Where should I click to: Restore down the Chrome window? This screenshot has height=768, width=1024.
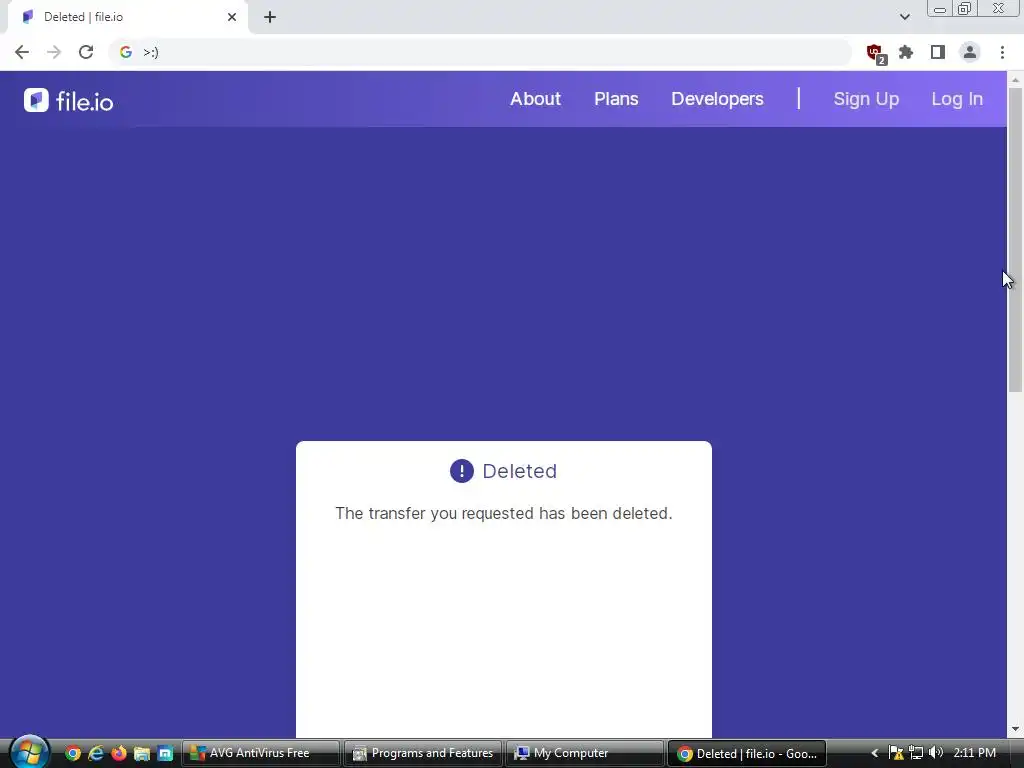(964, 9)
